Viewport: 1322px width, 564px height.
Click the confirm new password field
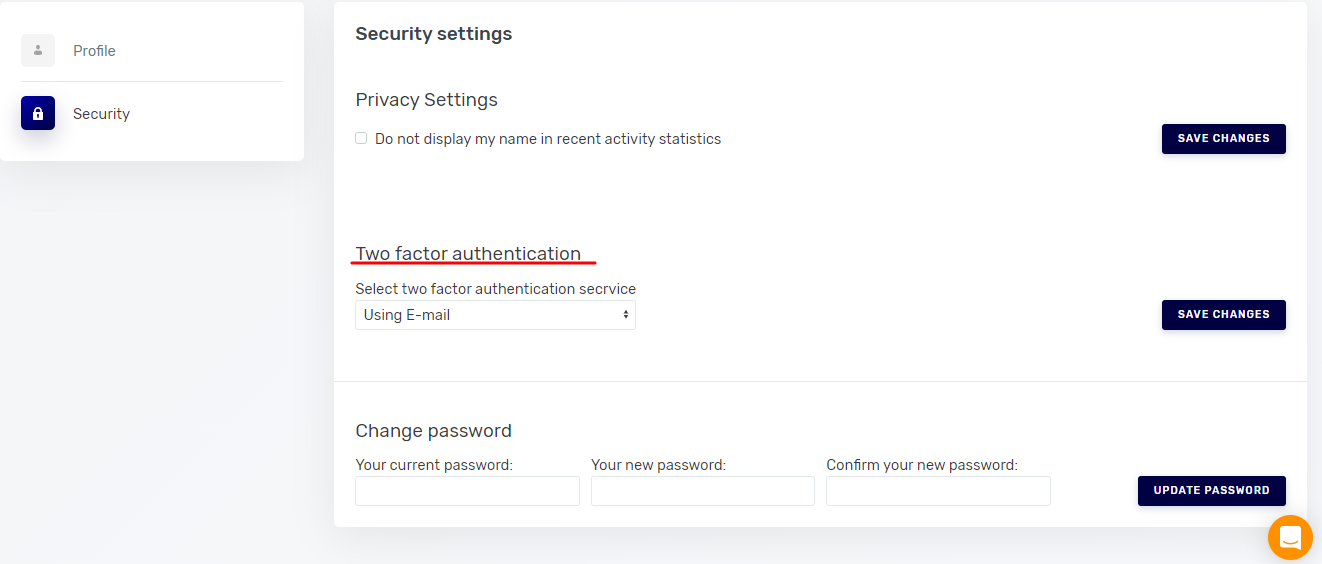pos(938,491)
